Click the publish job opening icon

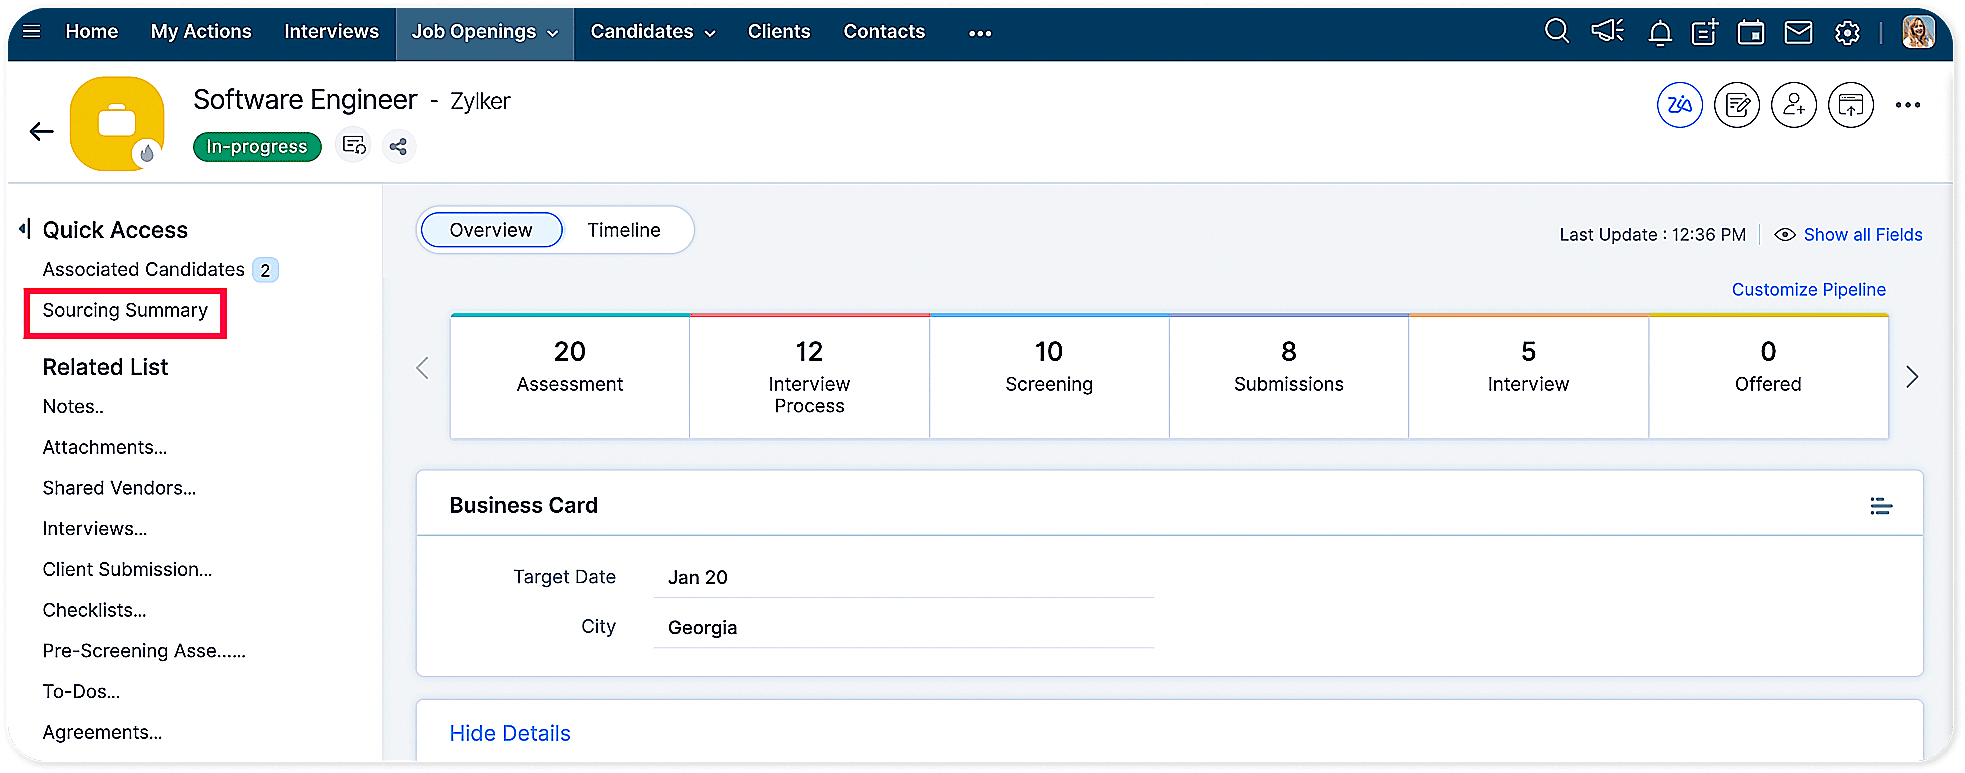tap(1851, 105)
